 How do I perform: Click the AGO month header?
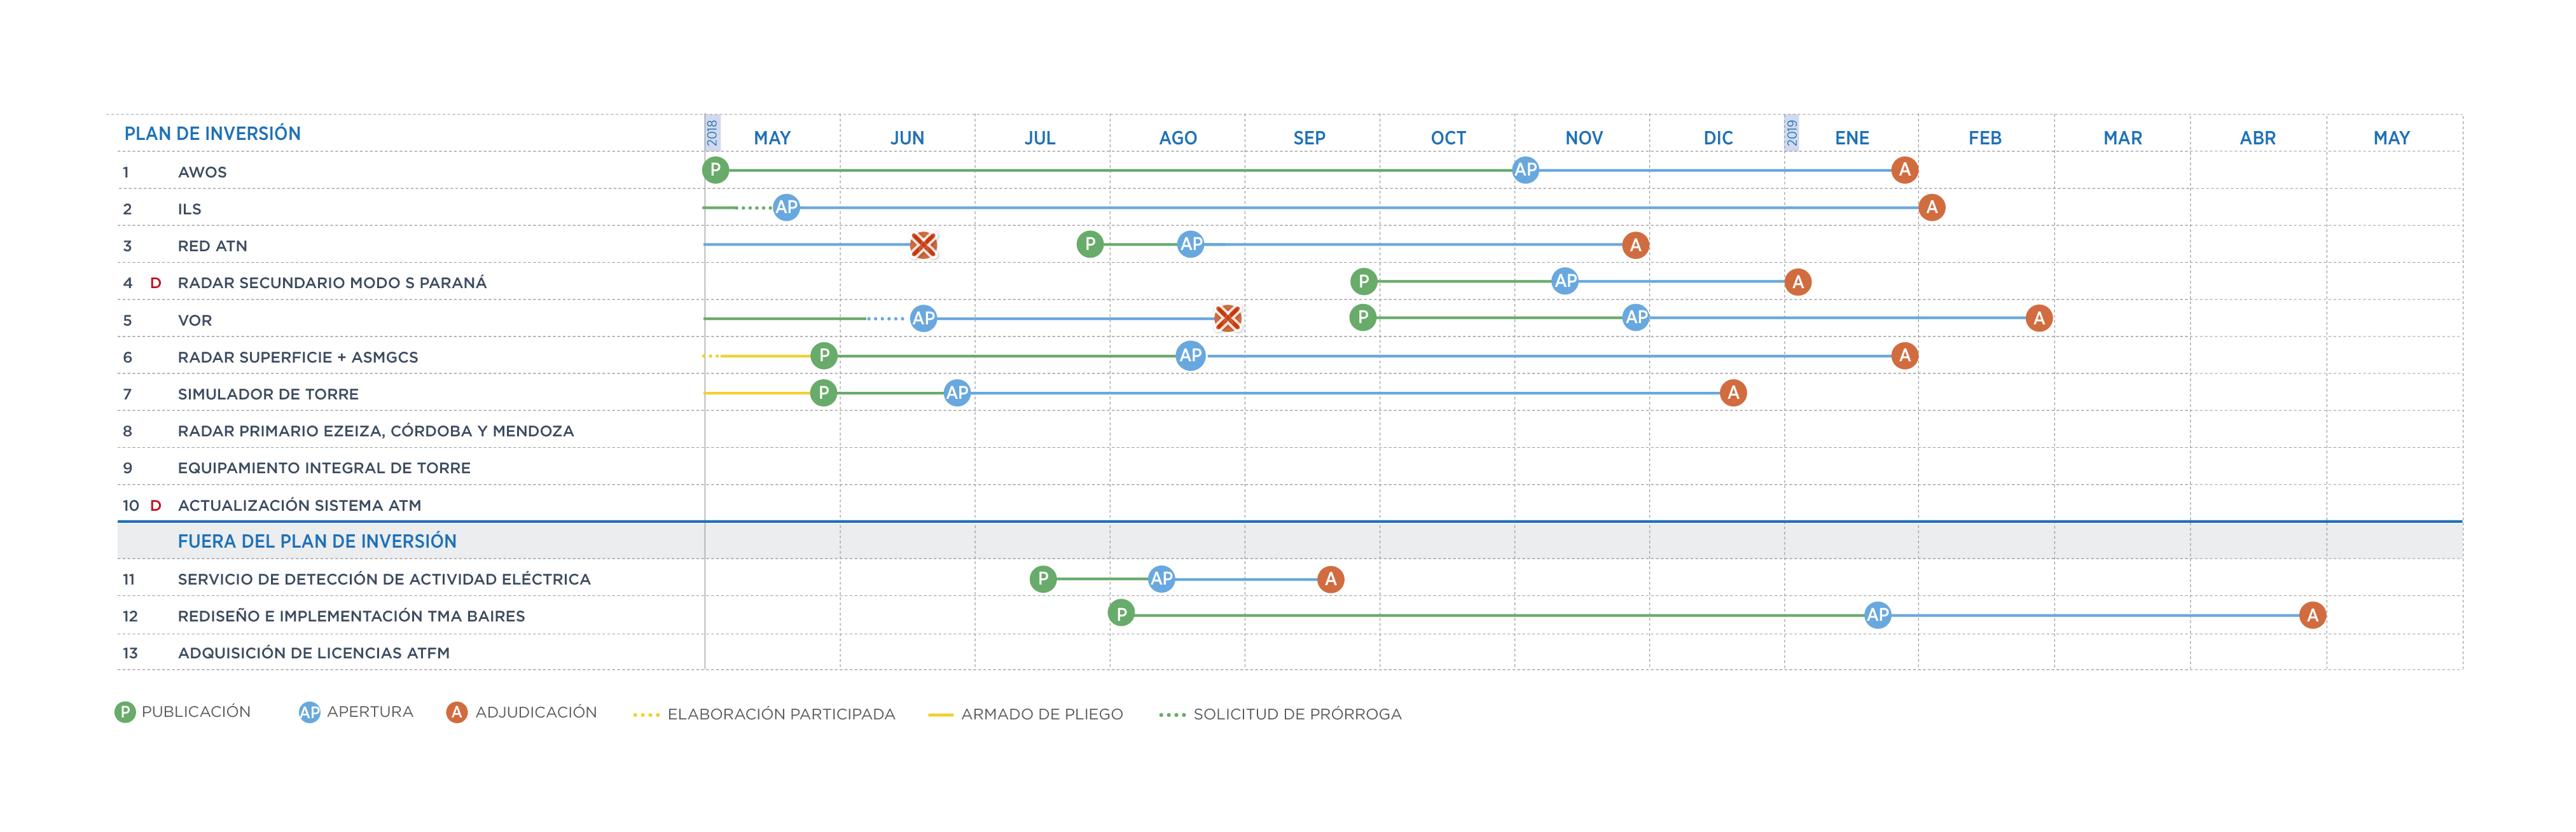(x=1177, y=138)
